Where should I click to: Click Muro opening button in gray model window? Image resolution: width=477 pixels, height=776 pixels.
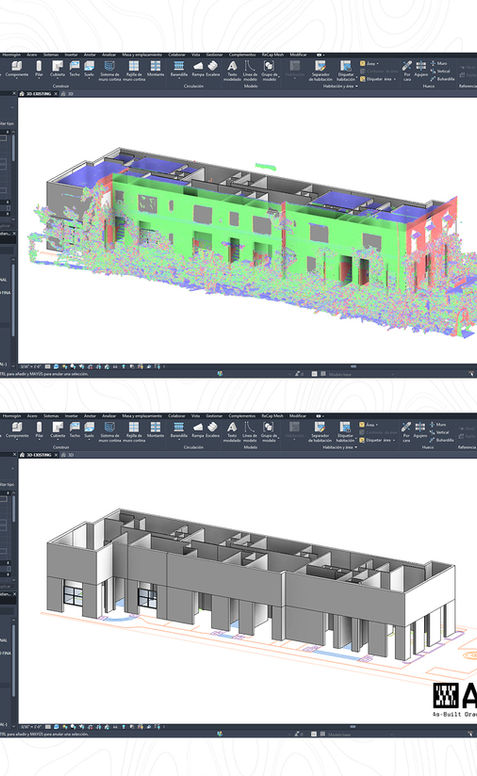point(439,425)
